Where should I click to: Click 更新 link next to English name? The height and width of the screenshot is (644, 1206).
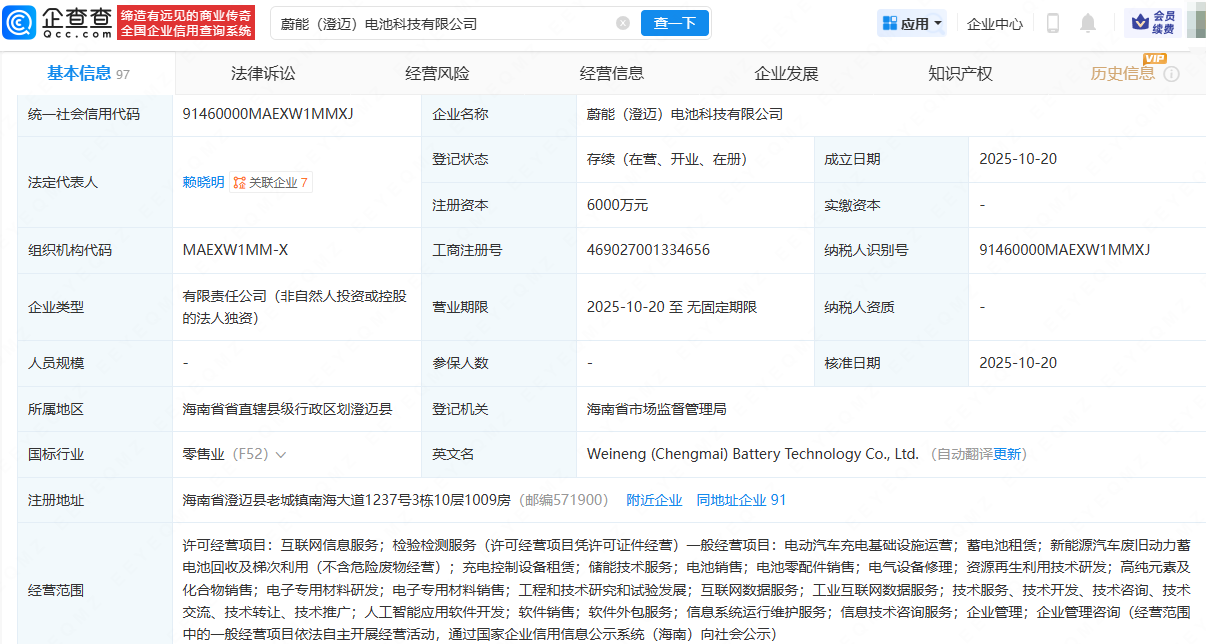pyautogui.click(x=1007, y=454)
